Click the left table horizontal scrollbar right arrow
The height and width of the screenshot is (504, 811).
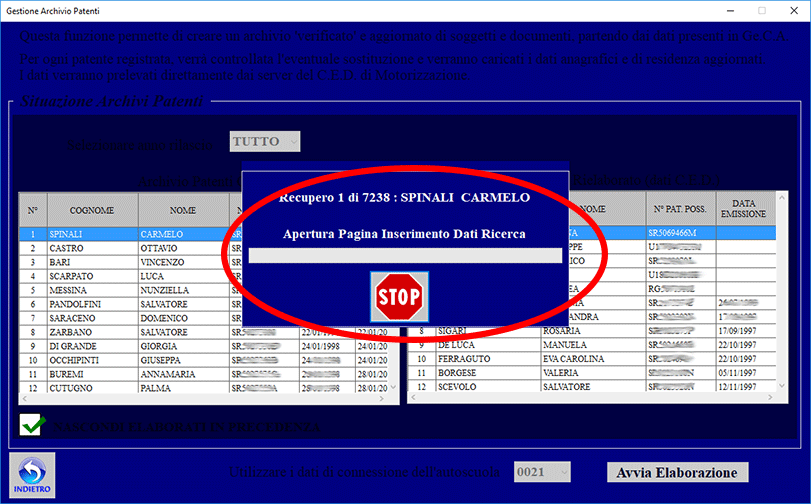[382, 398]
